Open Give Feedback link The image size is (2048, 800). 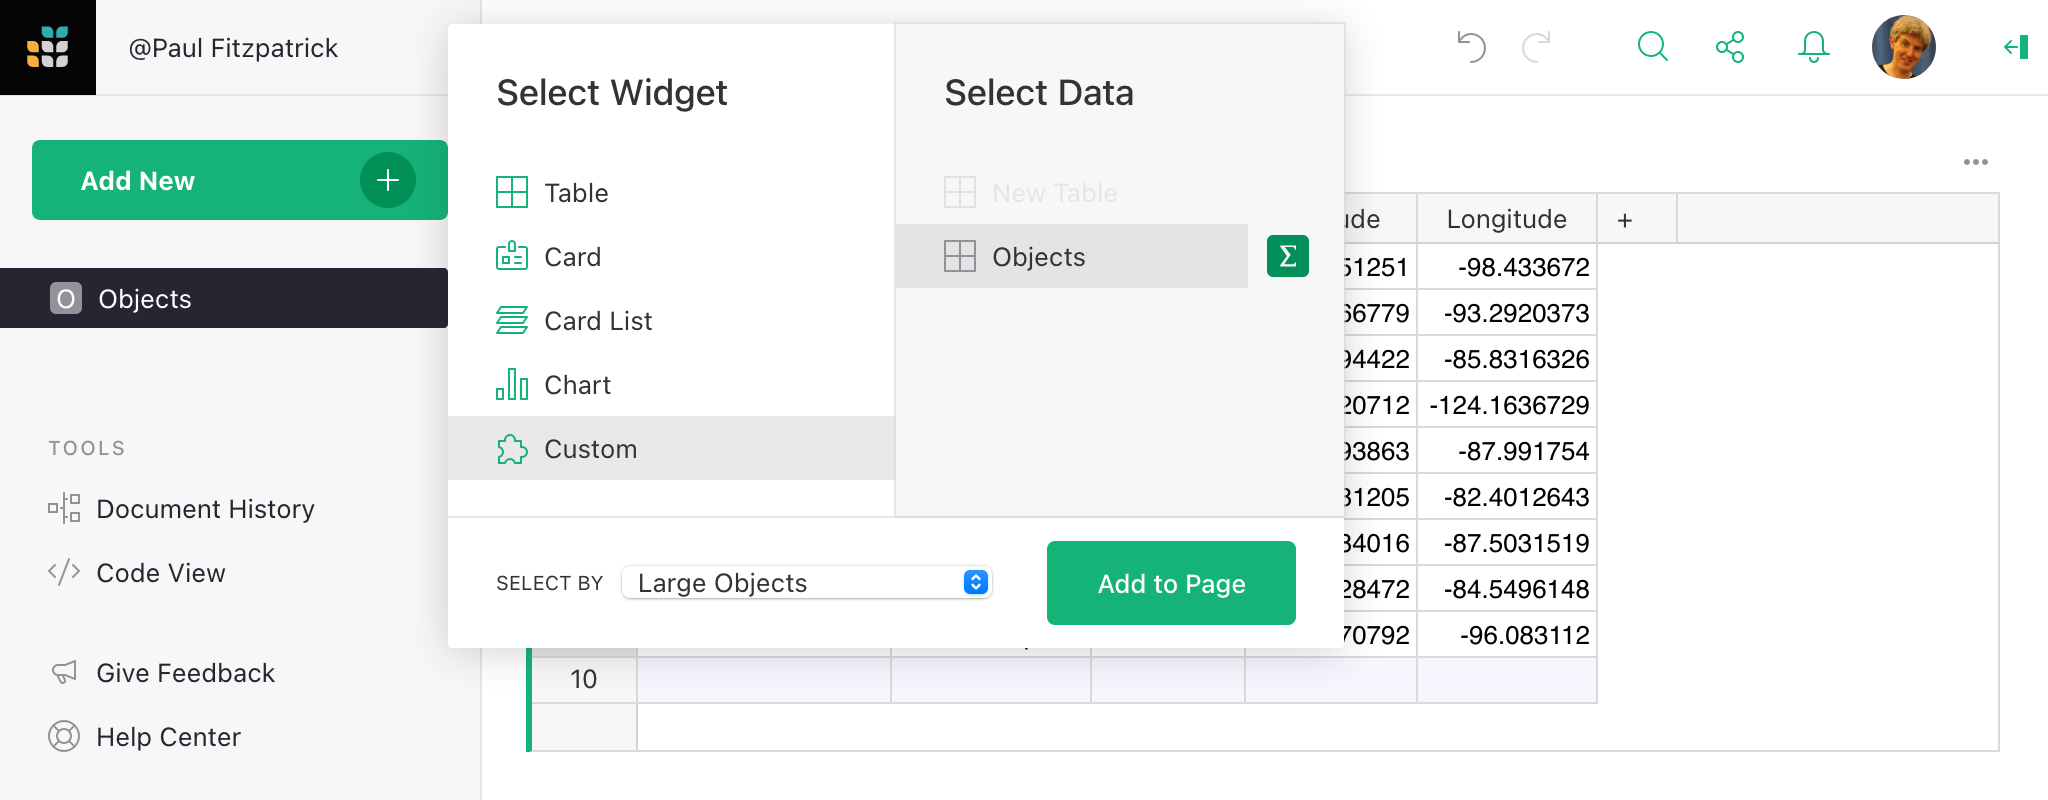click(x=185, y=672)
